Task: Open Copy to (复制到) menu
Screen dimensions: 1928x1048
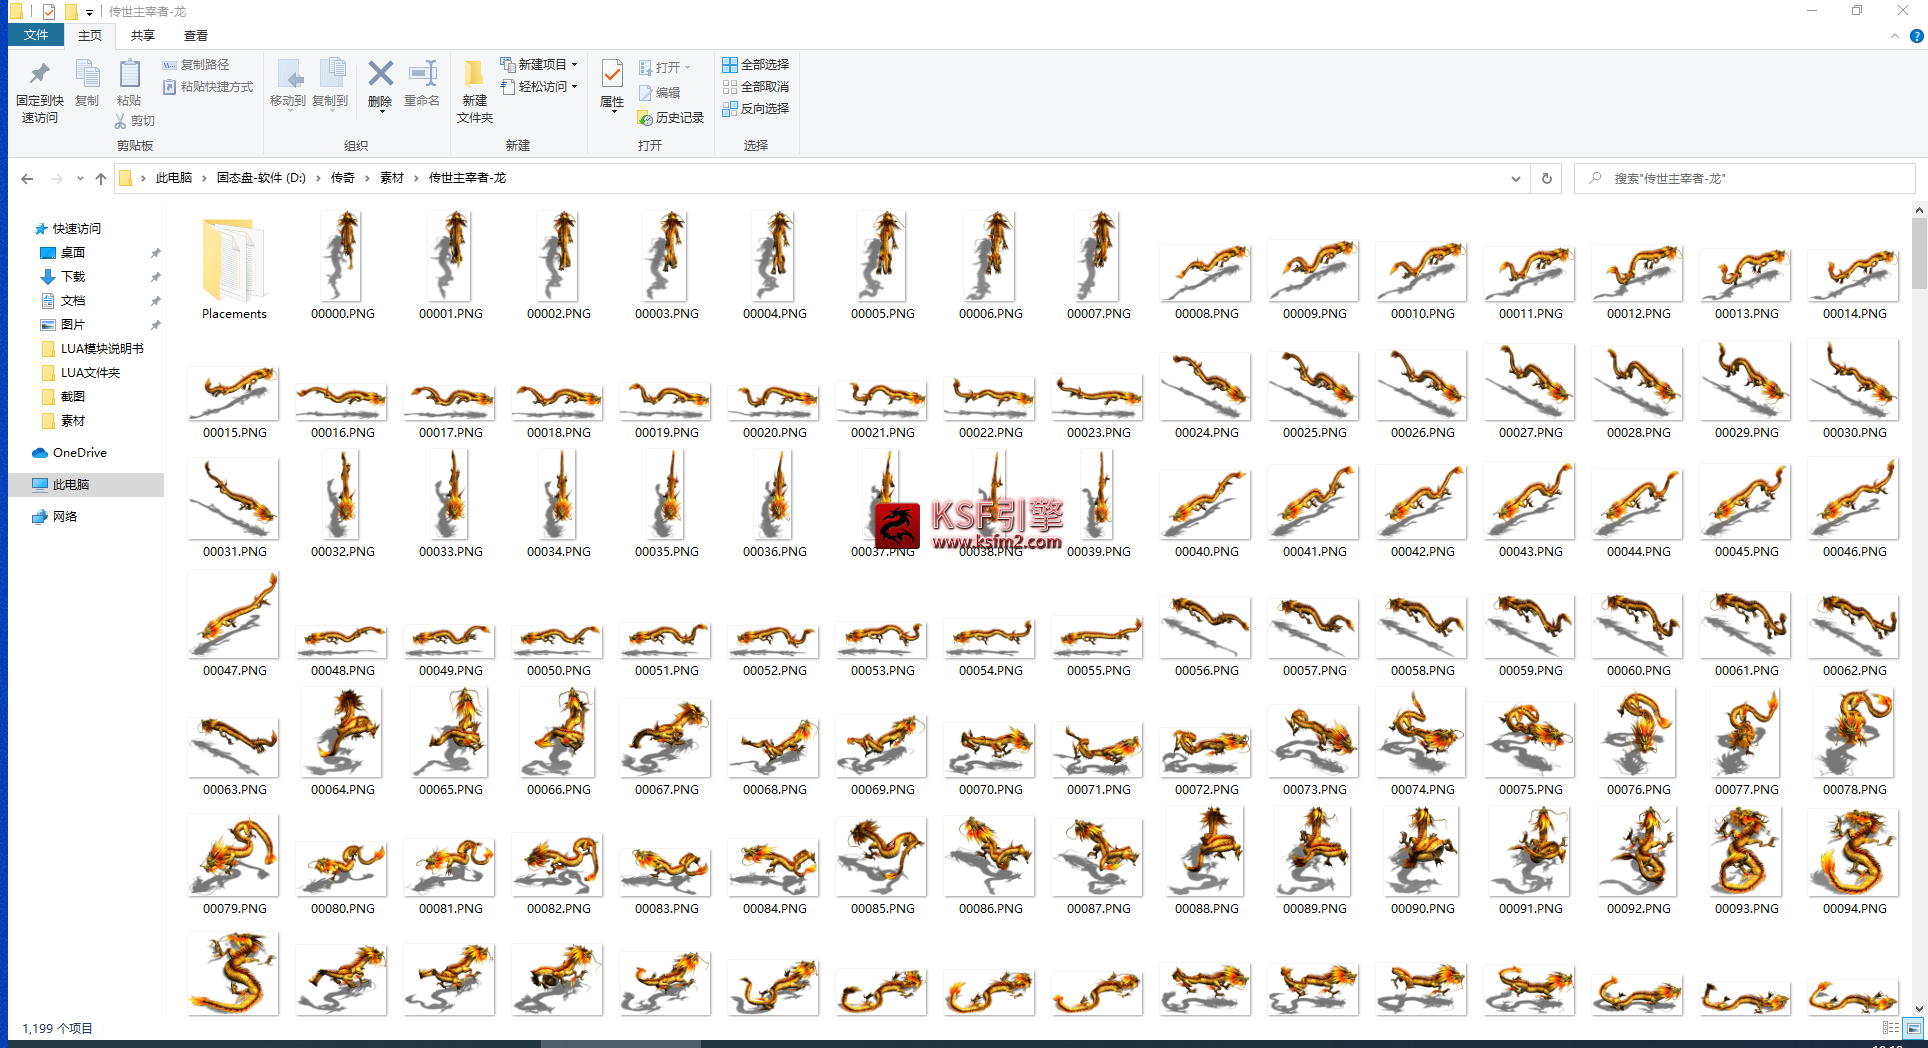Action: (330, 85)
